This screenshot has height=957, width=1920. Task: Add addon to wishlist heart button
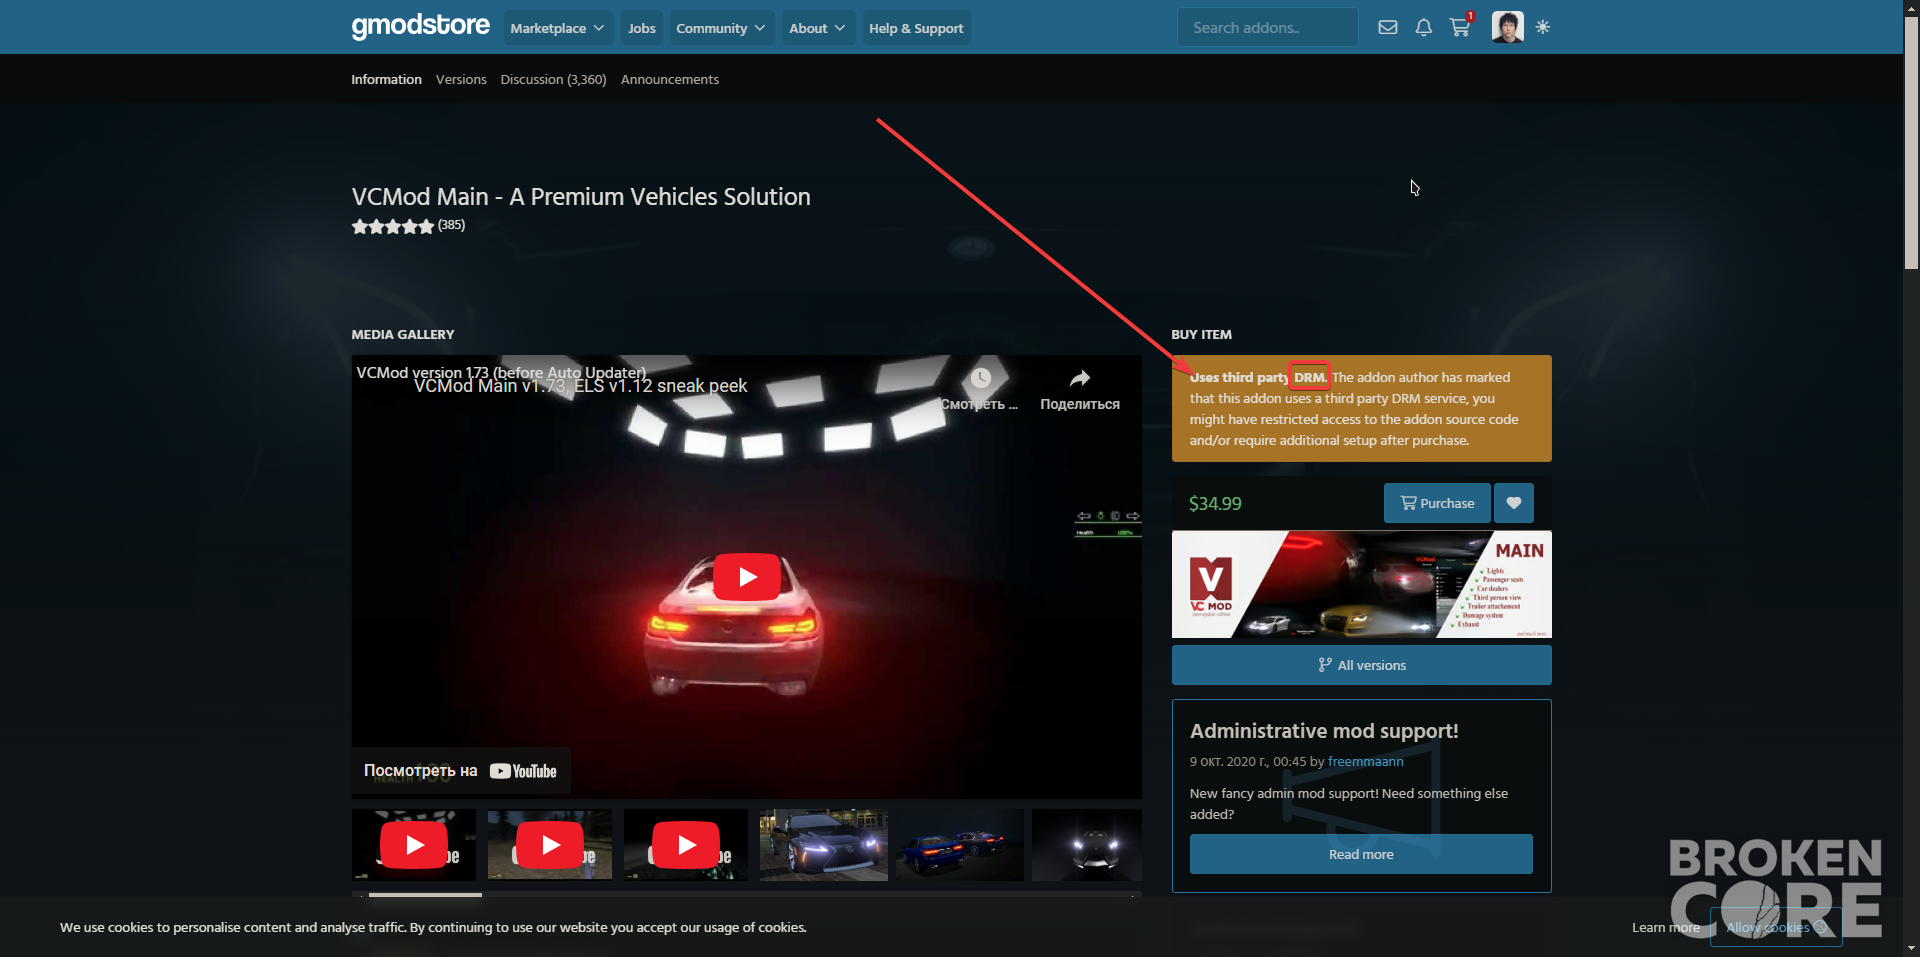(1513, 503)
